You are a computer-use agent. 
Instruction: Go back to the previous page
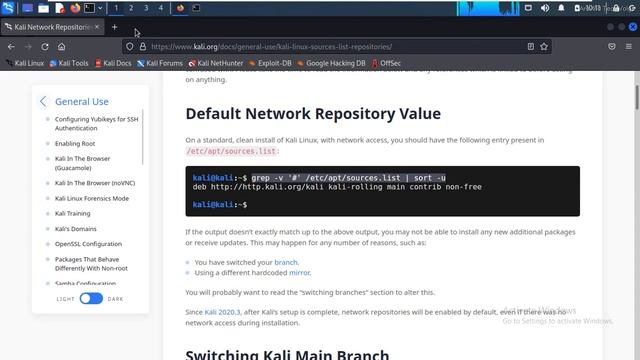tap(11, 47)
